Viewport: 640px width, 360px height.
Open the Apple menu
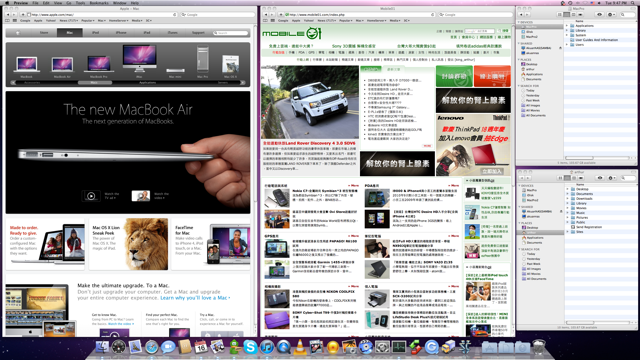click(7, 3)
